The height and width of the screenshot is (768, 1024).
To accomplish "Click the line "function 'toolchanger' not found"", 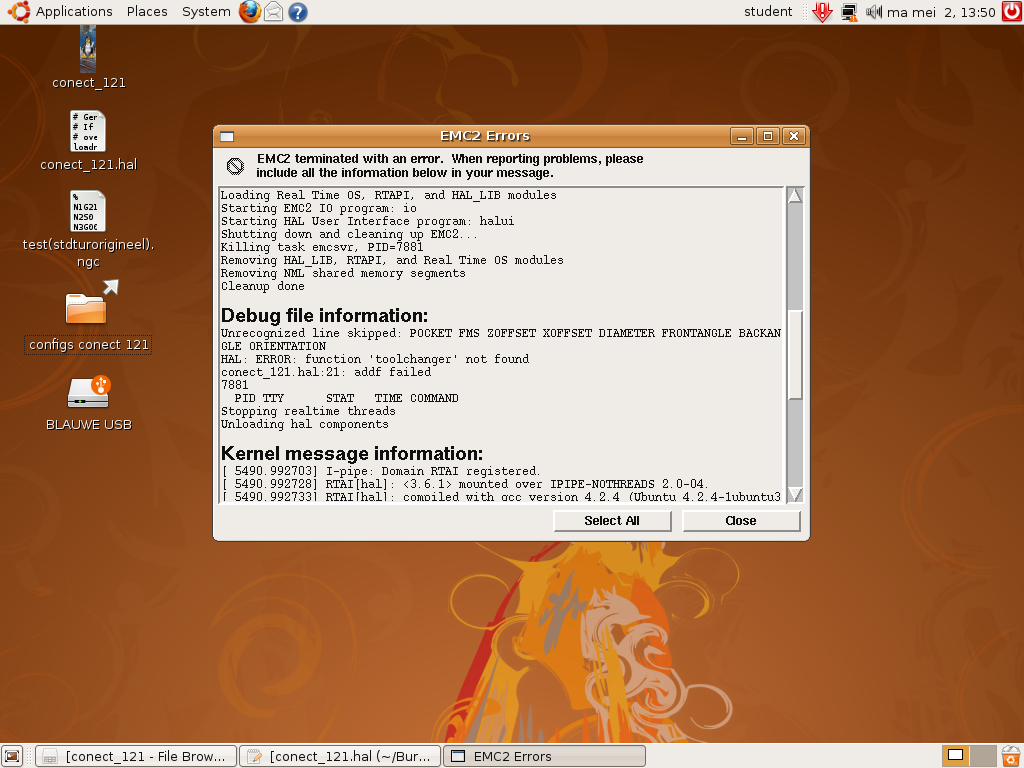I will pyautogui.click(x=417, y=359).
